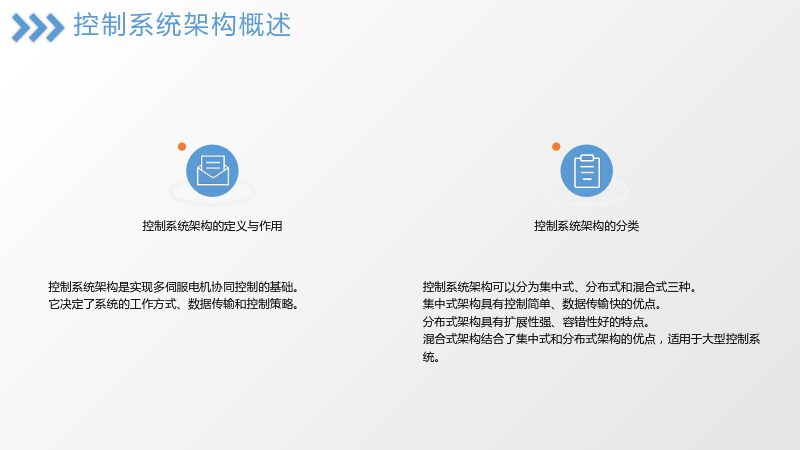Click the orange dot beside the clipboard icon
Screen dimensions: 800x450
tap(556, 147)
